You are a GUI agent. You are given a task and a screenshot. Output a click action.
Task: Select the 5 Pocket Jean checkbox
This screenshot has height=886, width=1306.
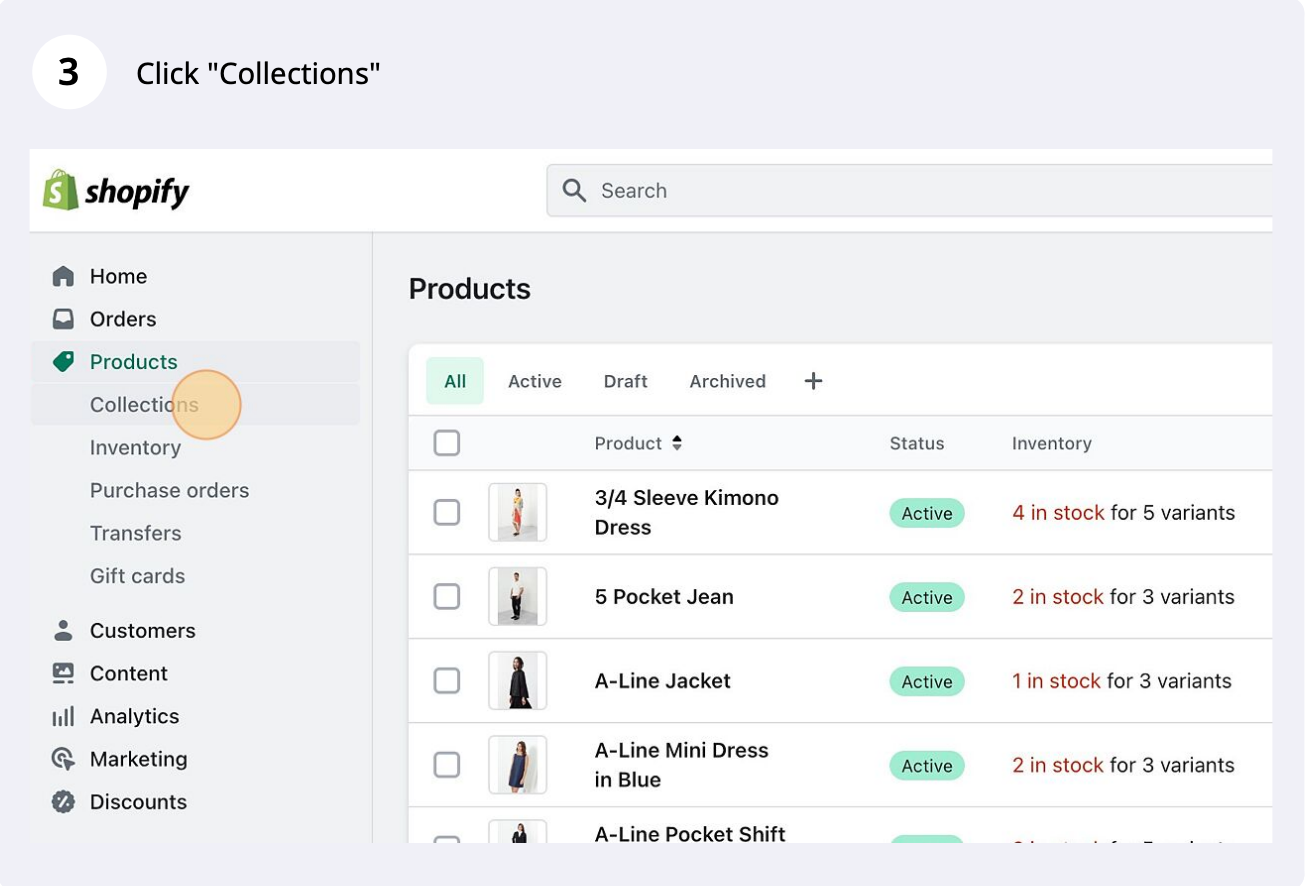pos(447,596)
